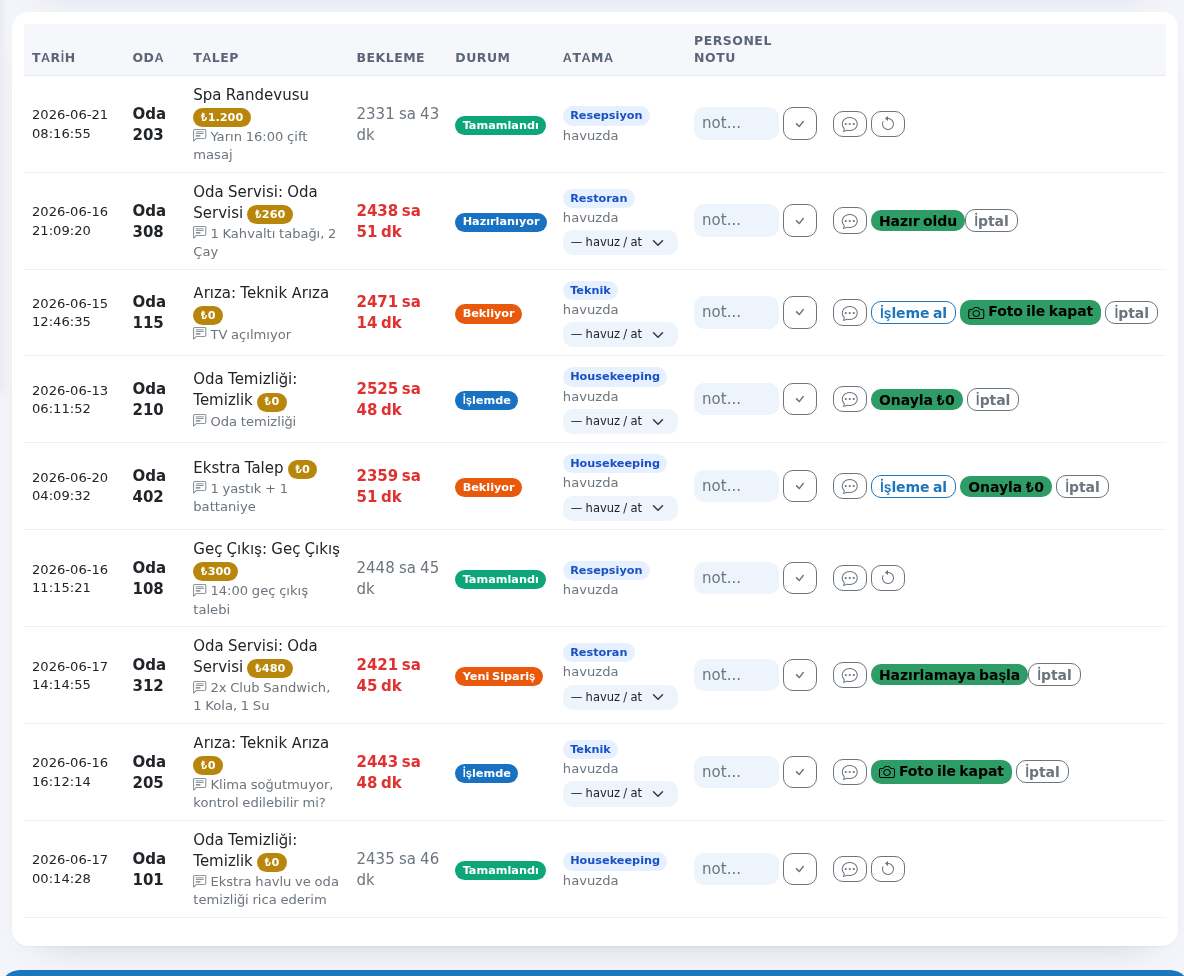Open message icon for Oda 203 spa request
The width and height of the screenshot is (1184, 976).
coord(849,124)
